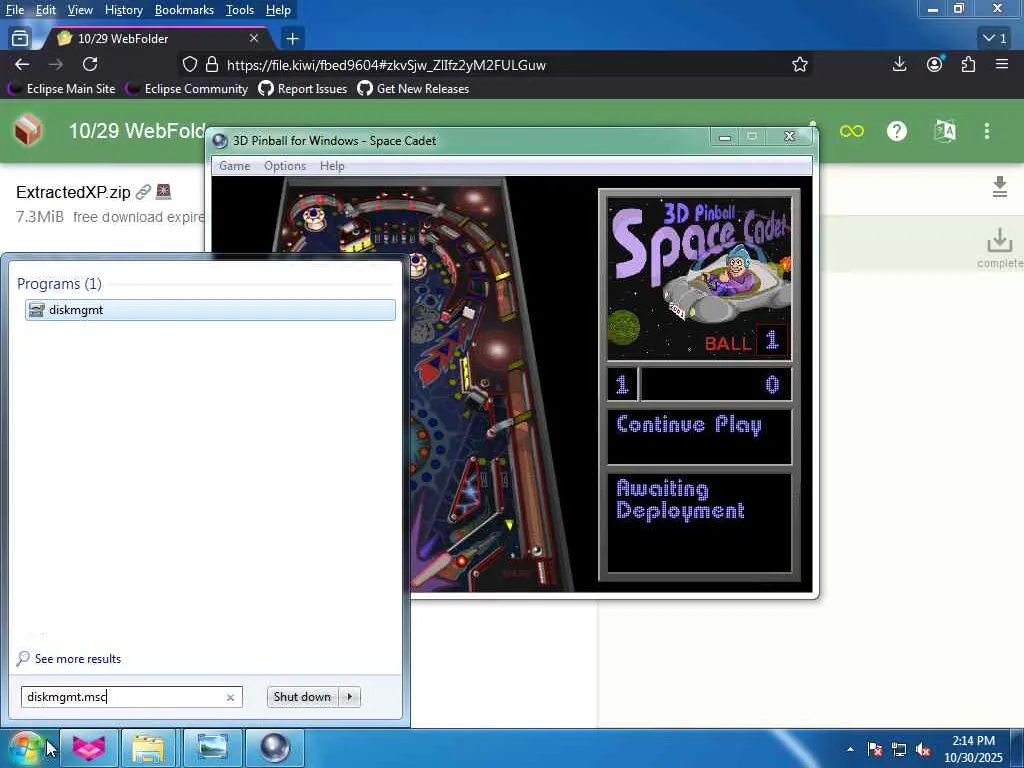Image resolution: width=1024 pixels, height=768 pixels.
Task: Open the Firefox History menu
Action: (x=123, y=10)
